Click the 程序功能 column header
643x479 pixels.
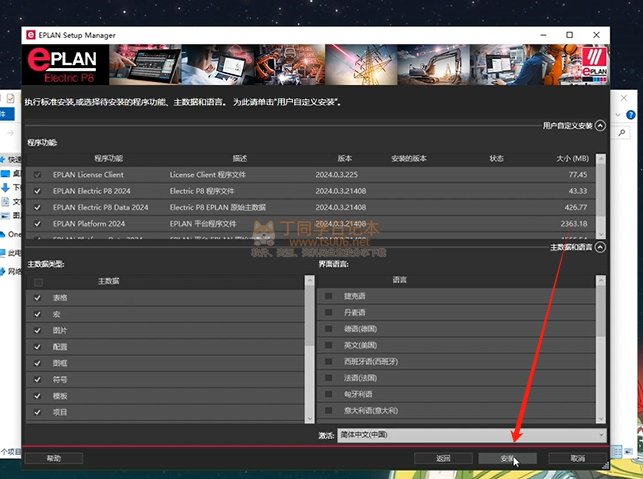108,158
